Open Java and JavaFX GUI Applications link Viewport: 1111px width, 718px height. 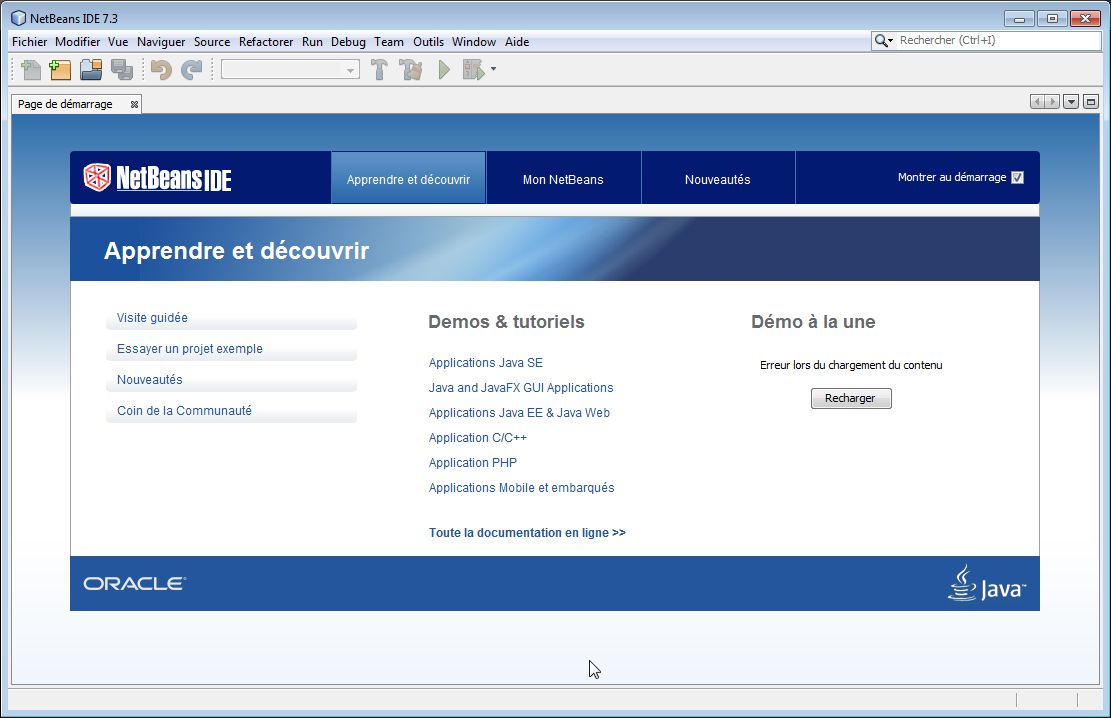pos(521,388)
